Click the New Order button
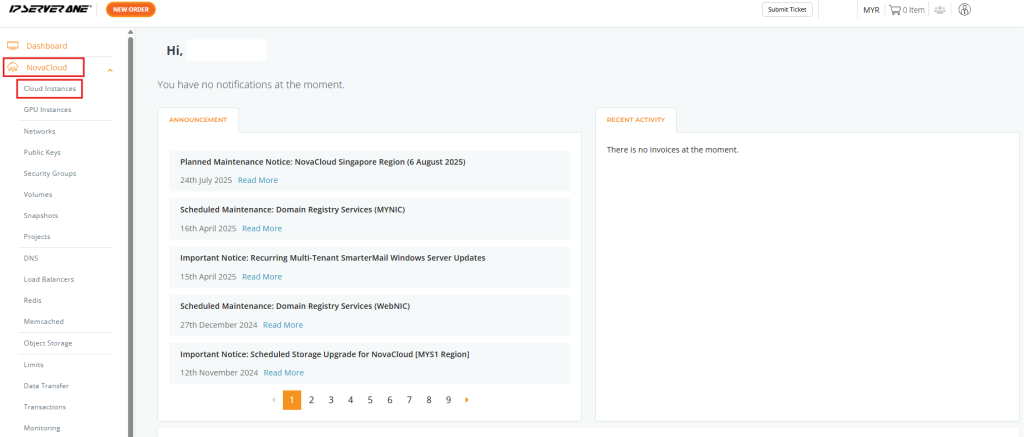 click(131, 10)
